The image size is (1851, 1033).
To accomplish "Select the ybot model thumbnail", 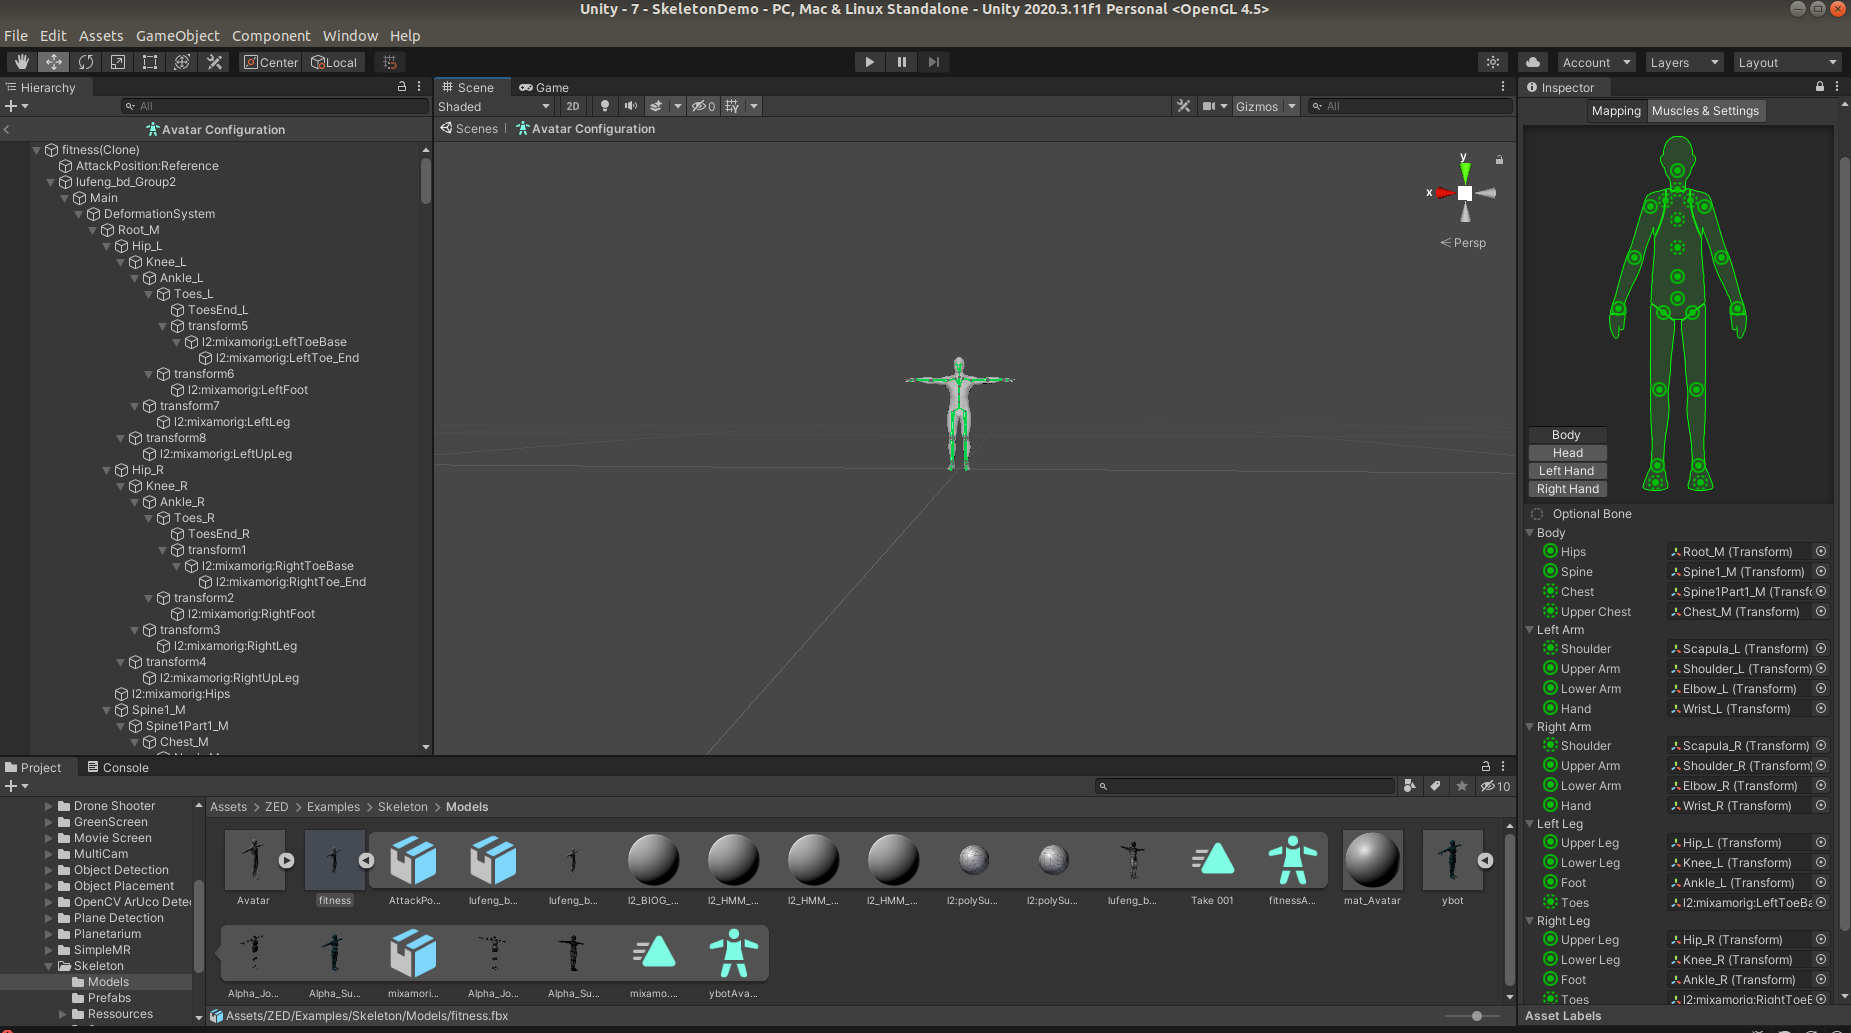I will [1451, 860].
